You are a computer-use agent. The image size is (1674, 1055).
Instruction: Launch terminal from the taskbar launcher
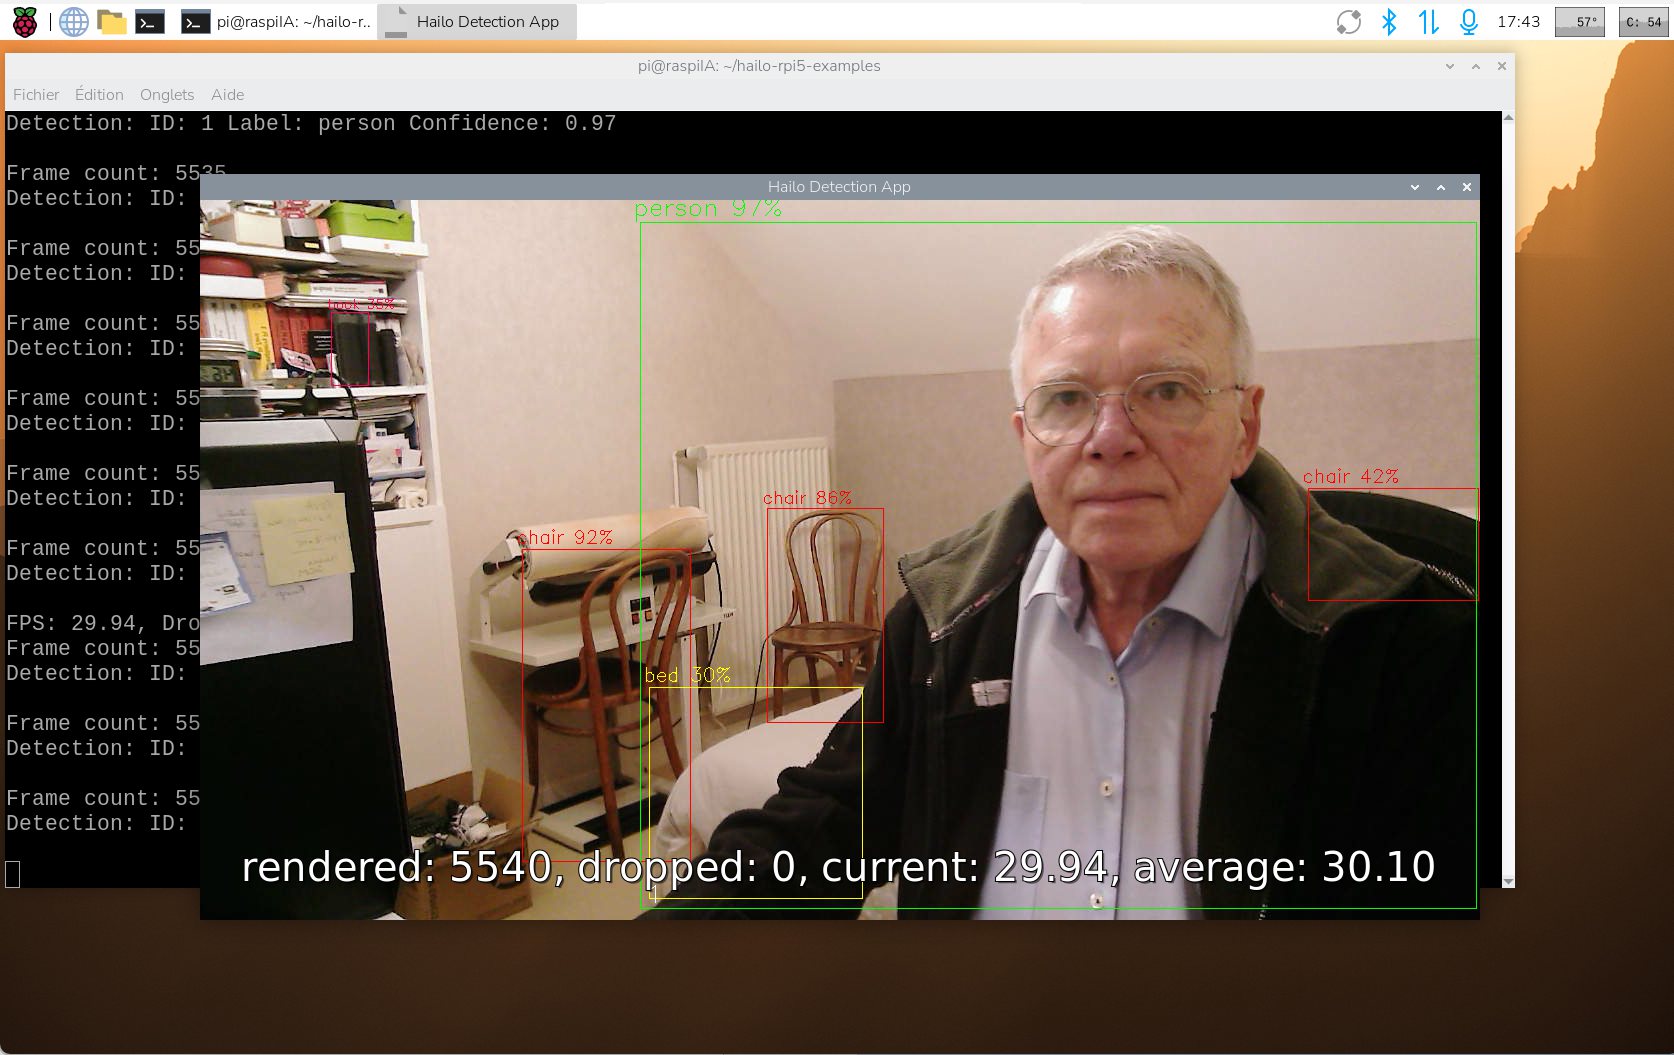coord(150,21)
